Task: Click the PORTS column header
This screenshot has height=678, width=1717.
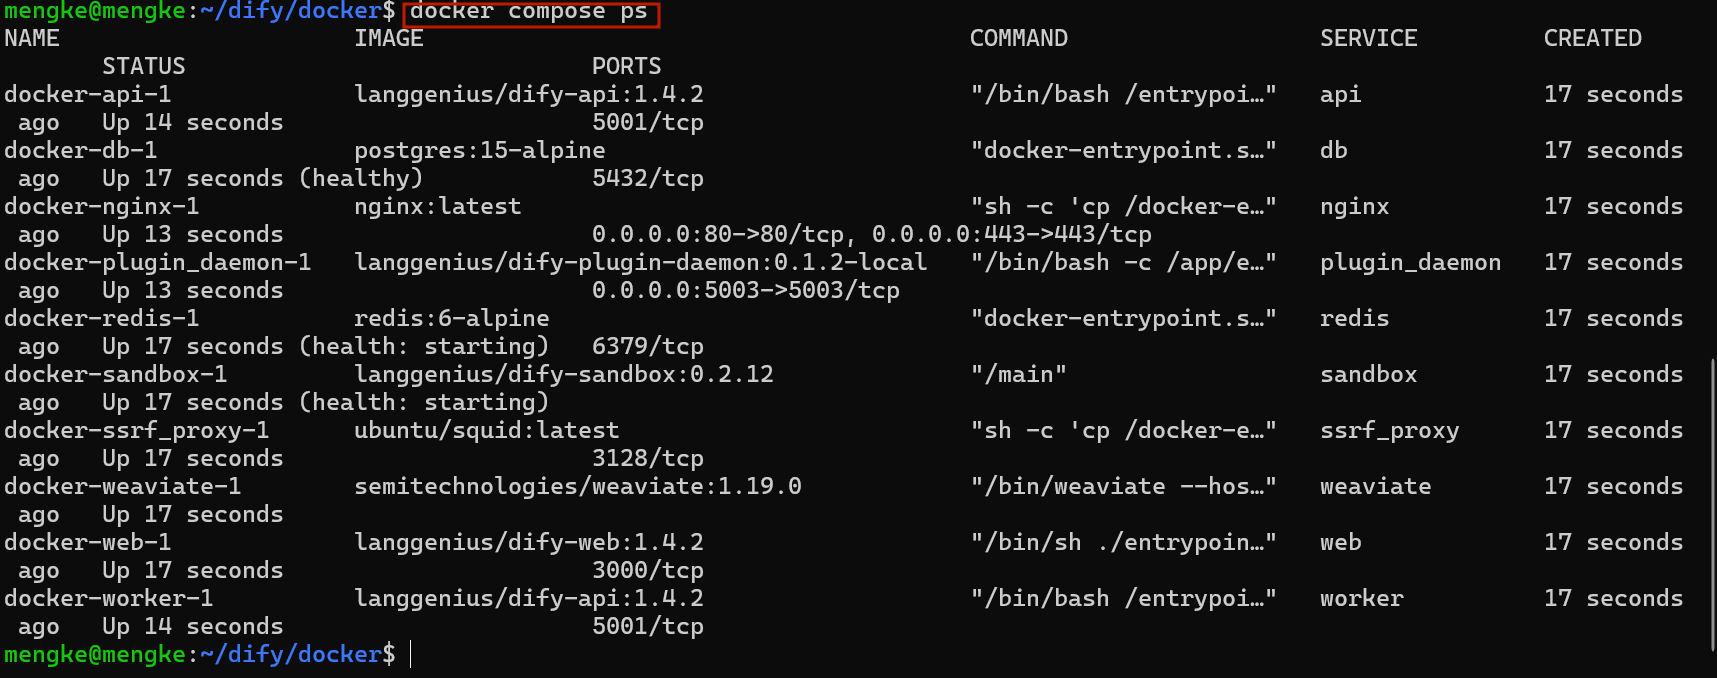Action: point(626,66)
